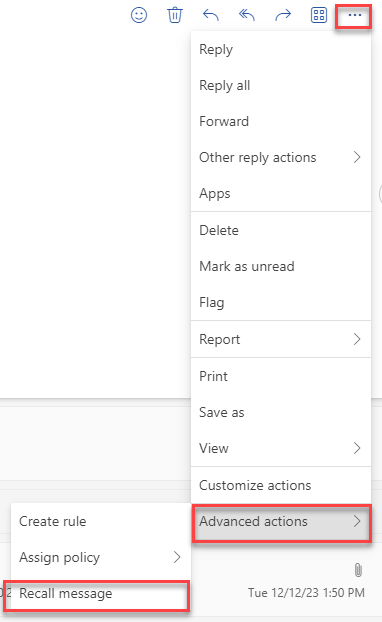The width and height of the screenshot is (382, 622).
Task: Open the apps grid icon
Action: [x=319, y=15]
